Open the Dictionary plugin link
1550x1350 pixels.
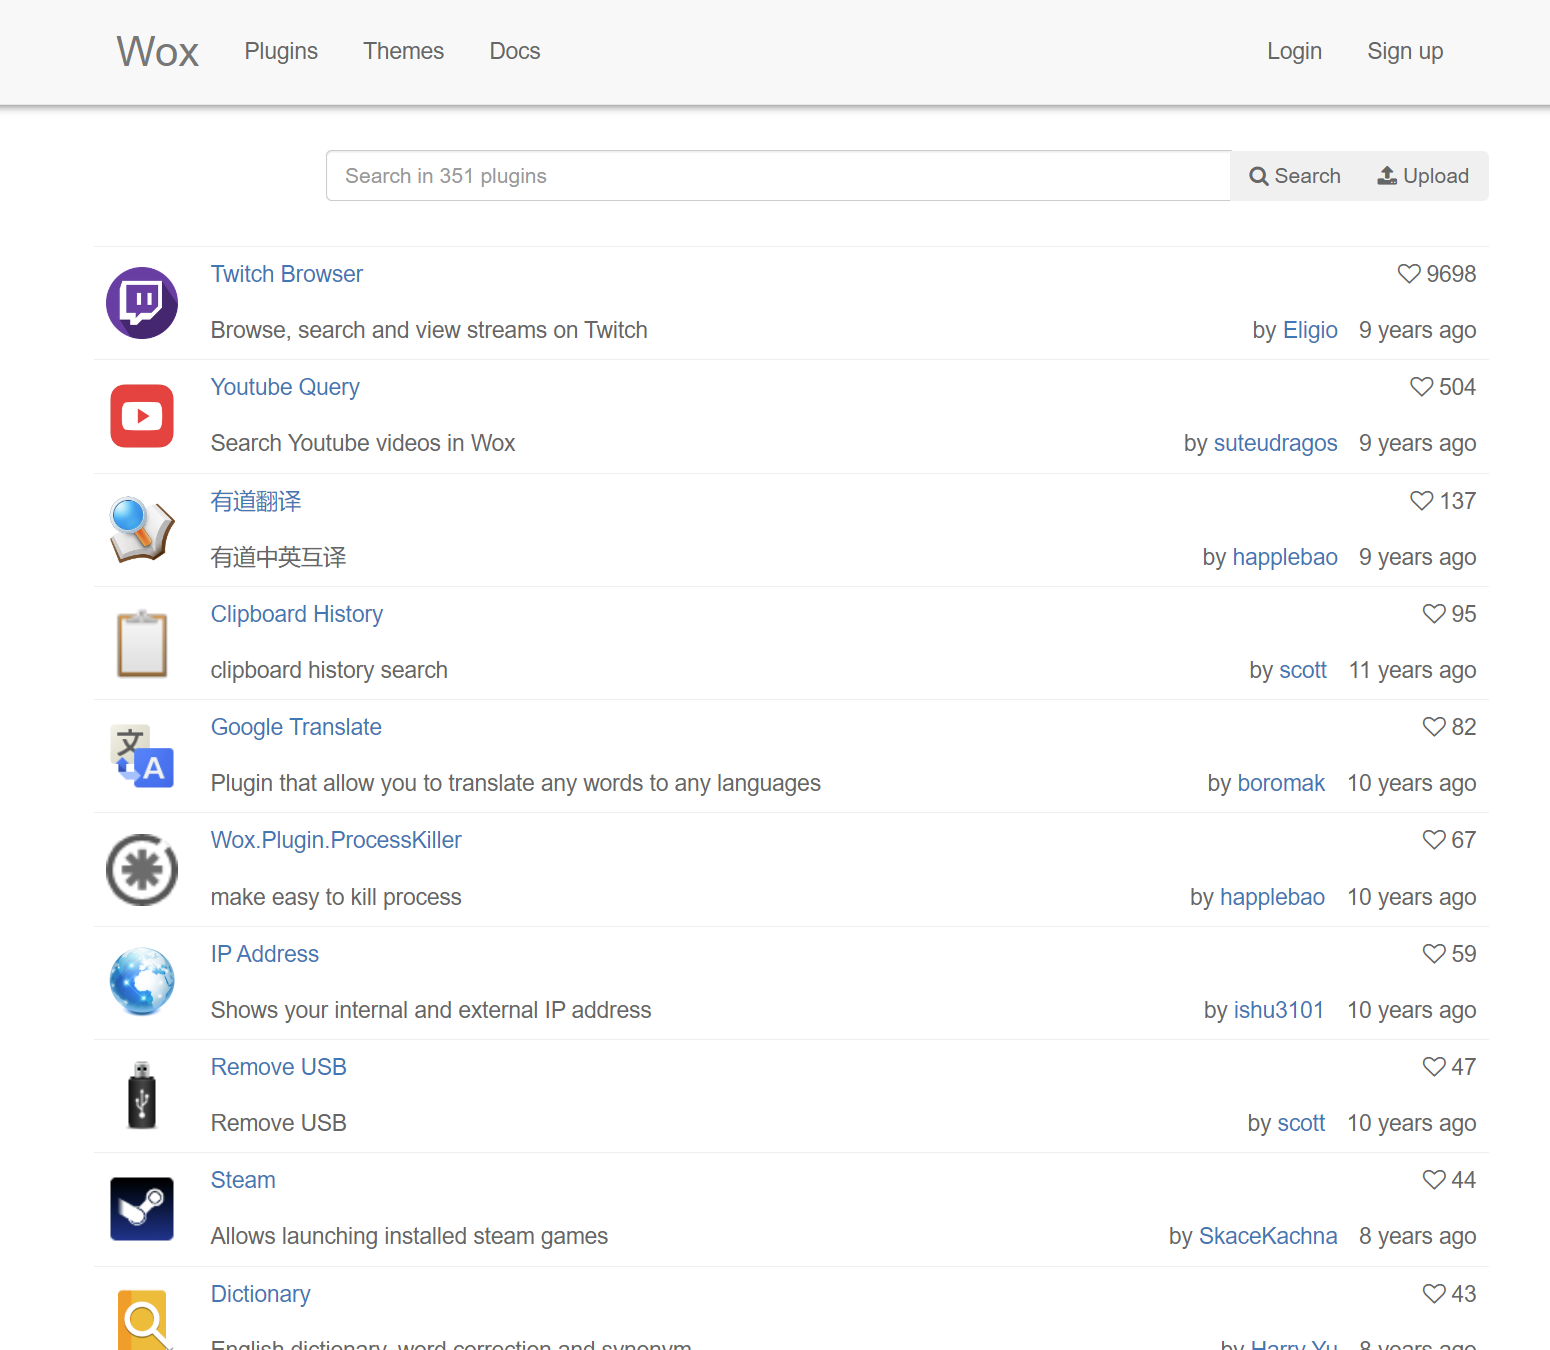261,1294
